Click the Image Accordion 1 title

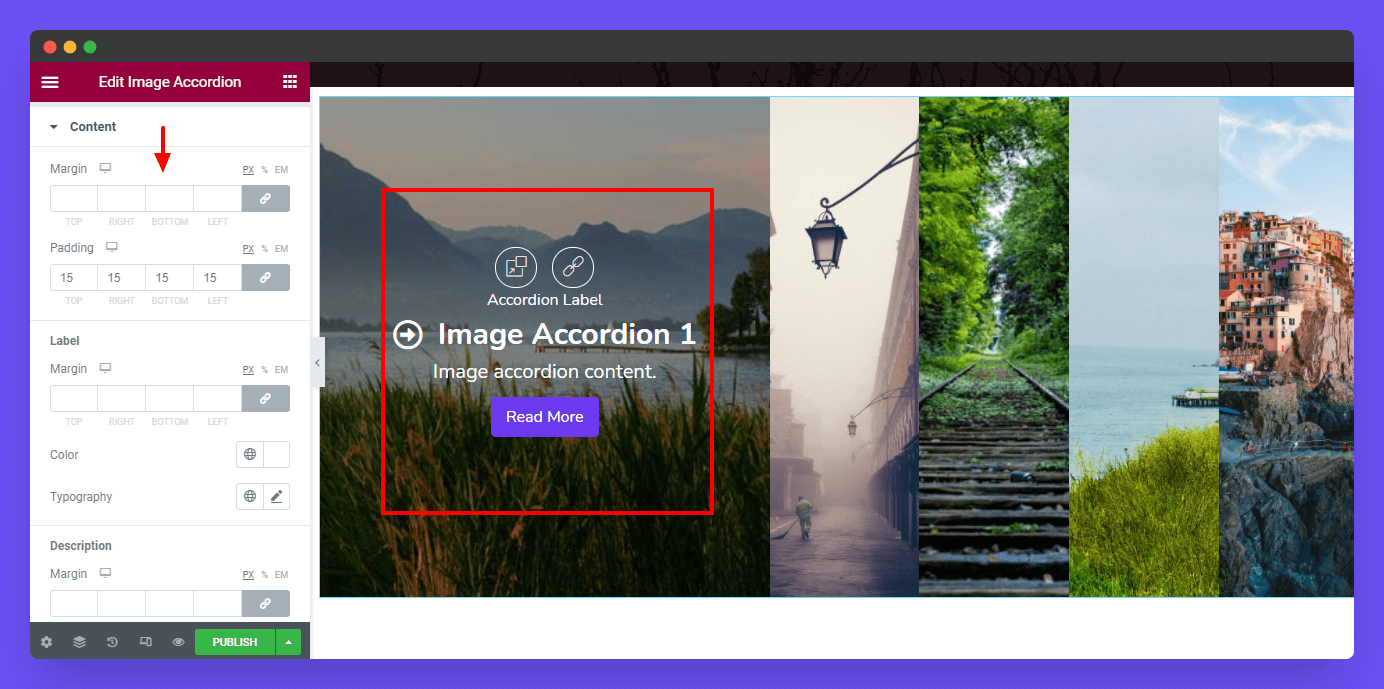(x=567, y=334)
